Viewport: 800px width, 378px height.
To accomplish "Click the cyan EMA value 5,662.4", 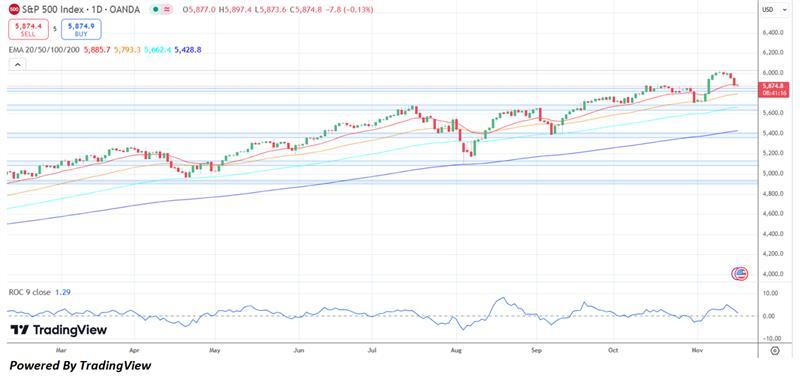I will (x=157, y=50).
